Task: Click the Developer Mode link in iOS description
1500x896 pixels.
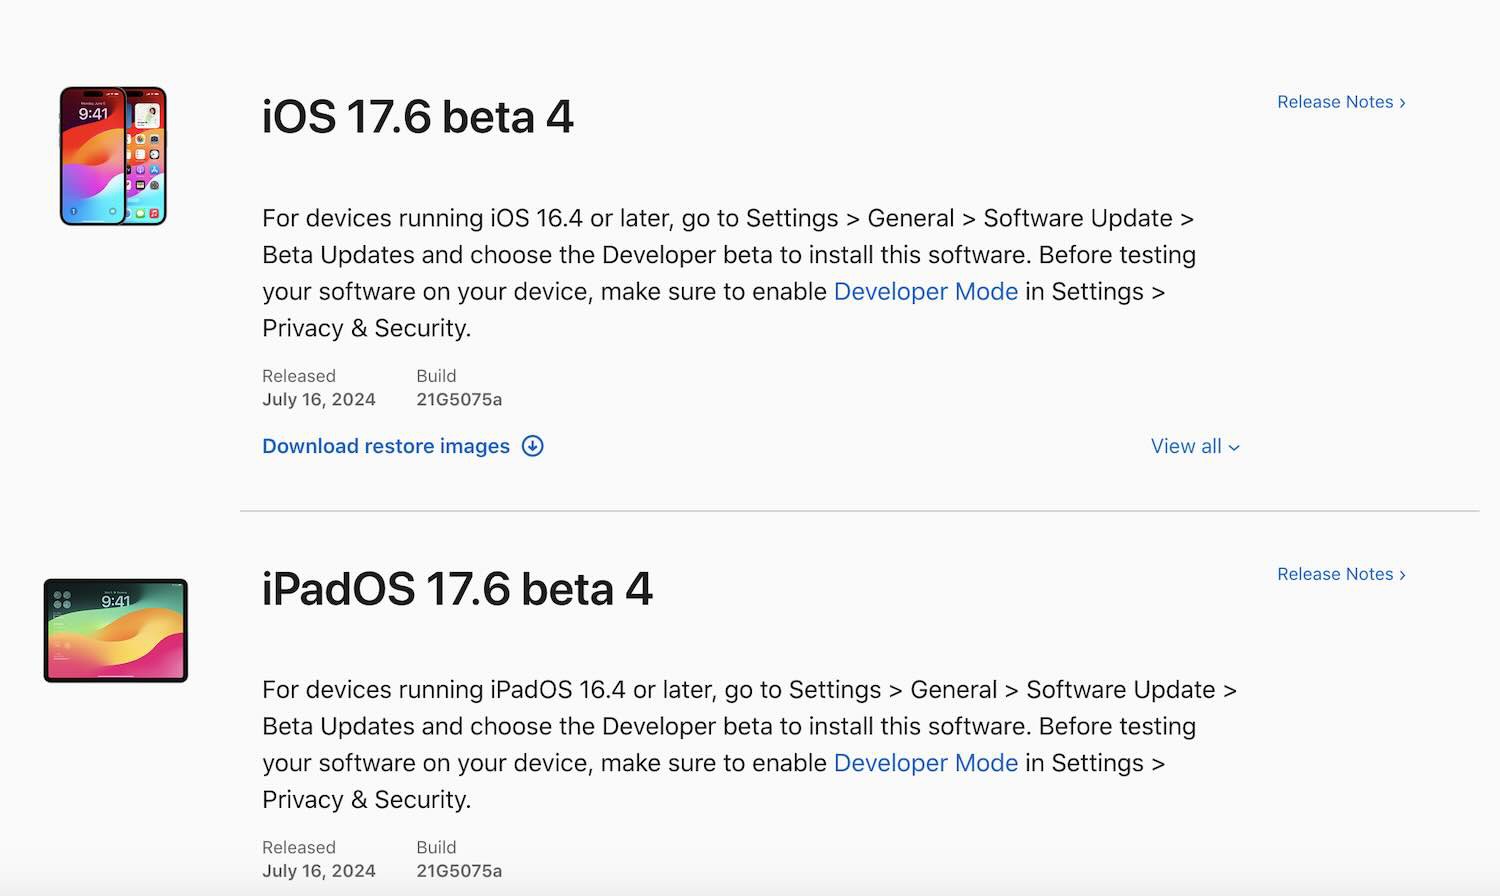Action: (926, 291)
